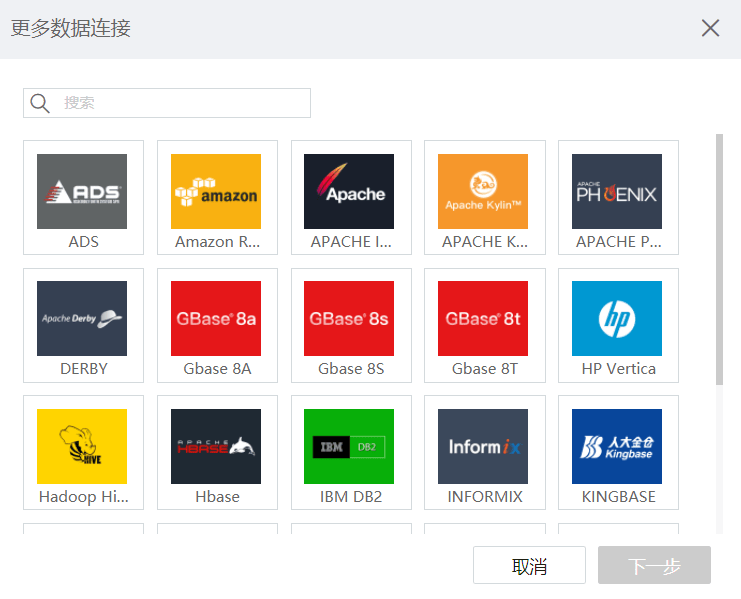
Task: Click the "INFORMIX" label text
Action: pos(485,497)
